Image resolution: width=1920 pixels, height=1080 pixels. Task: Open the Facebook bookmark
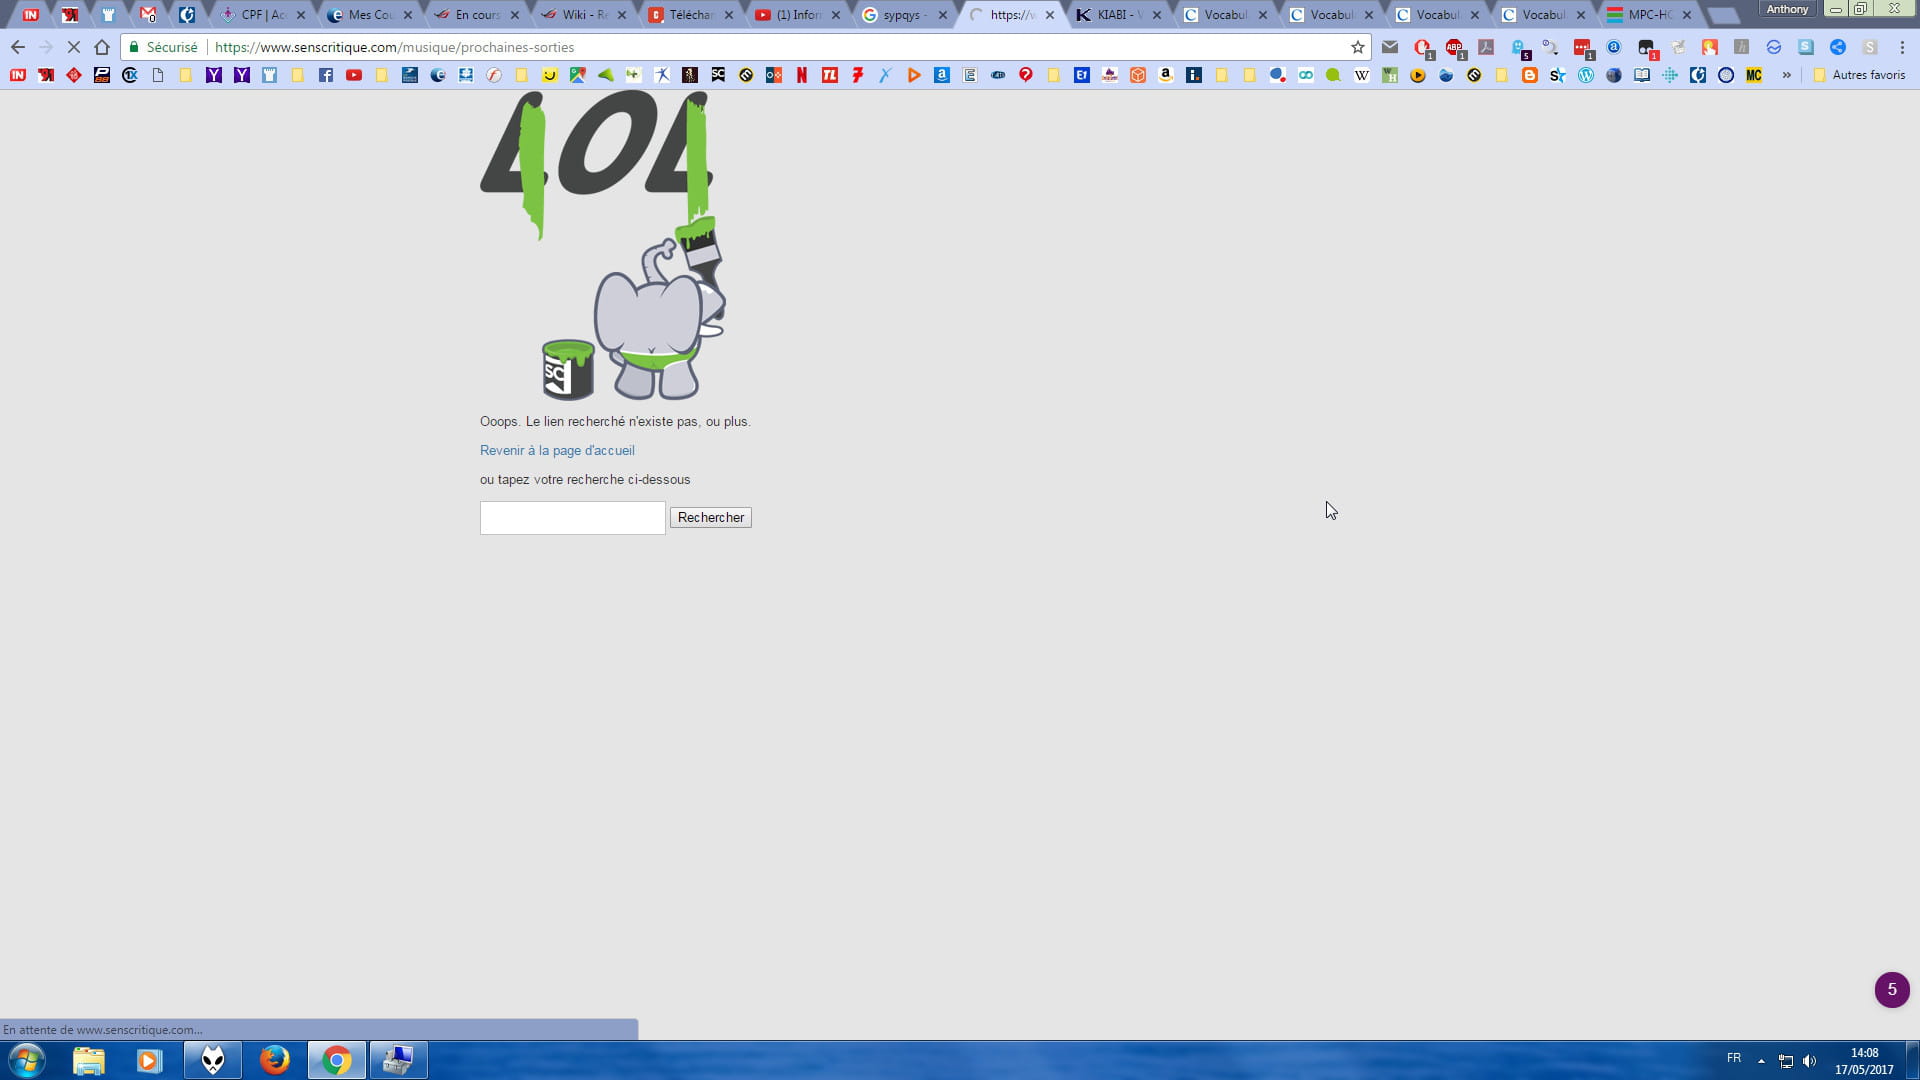(326, 75)
